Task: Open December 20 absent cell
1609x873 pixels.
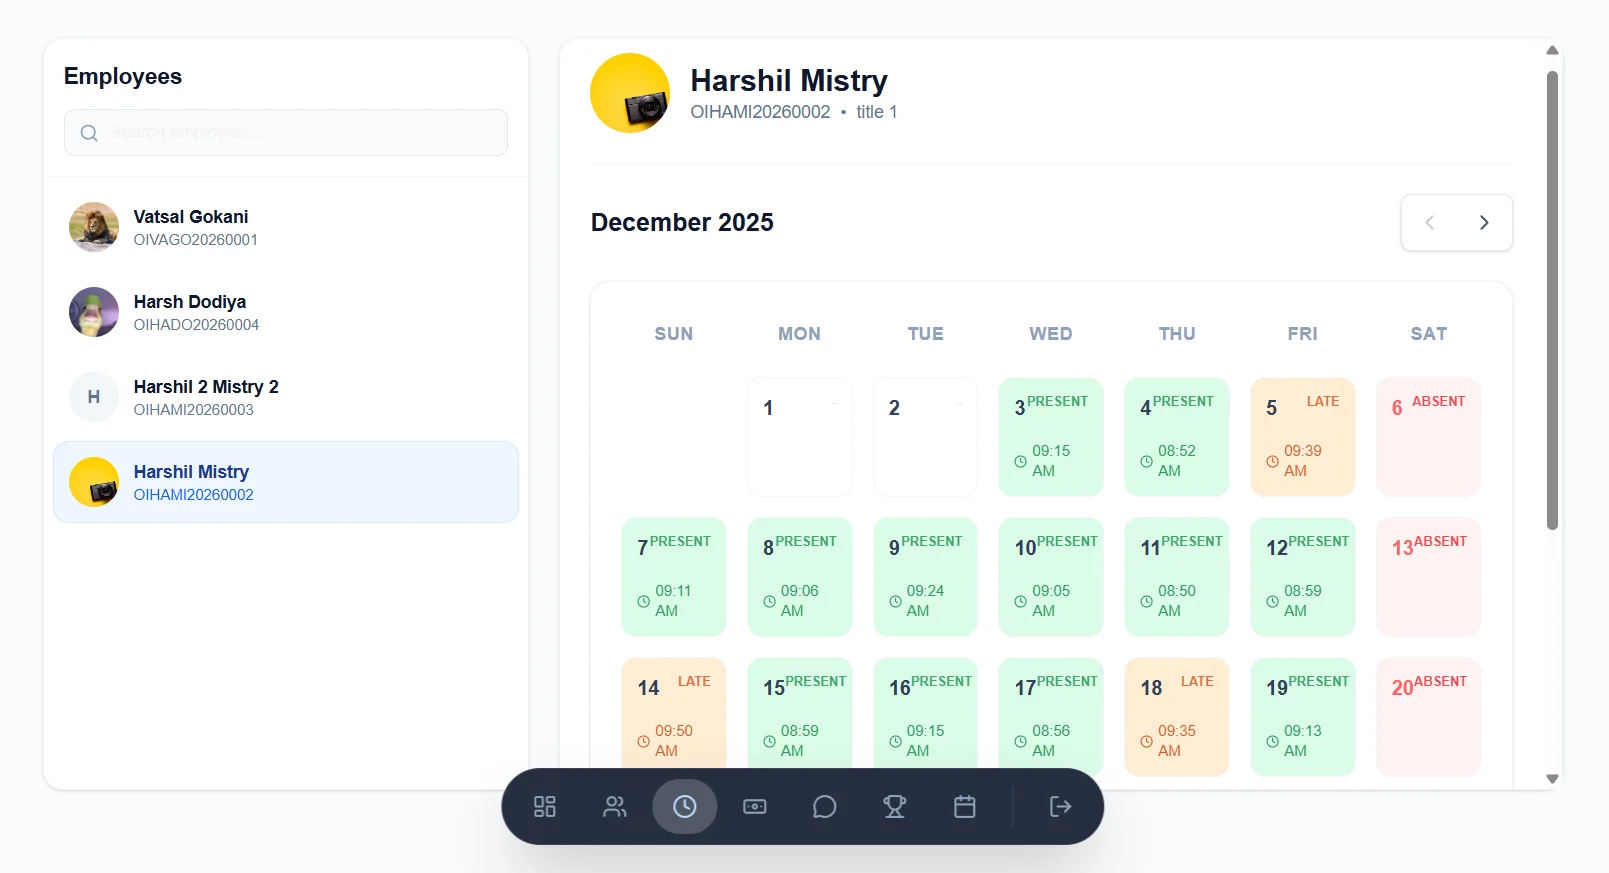Action: [x=1429, y=715]
